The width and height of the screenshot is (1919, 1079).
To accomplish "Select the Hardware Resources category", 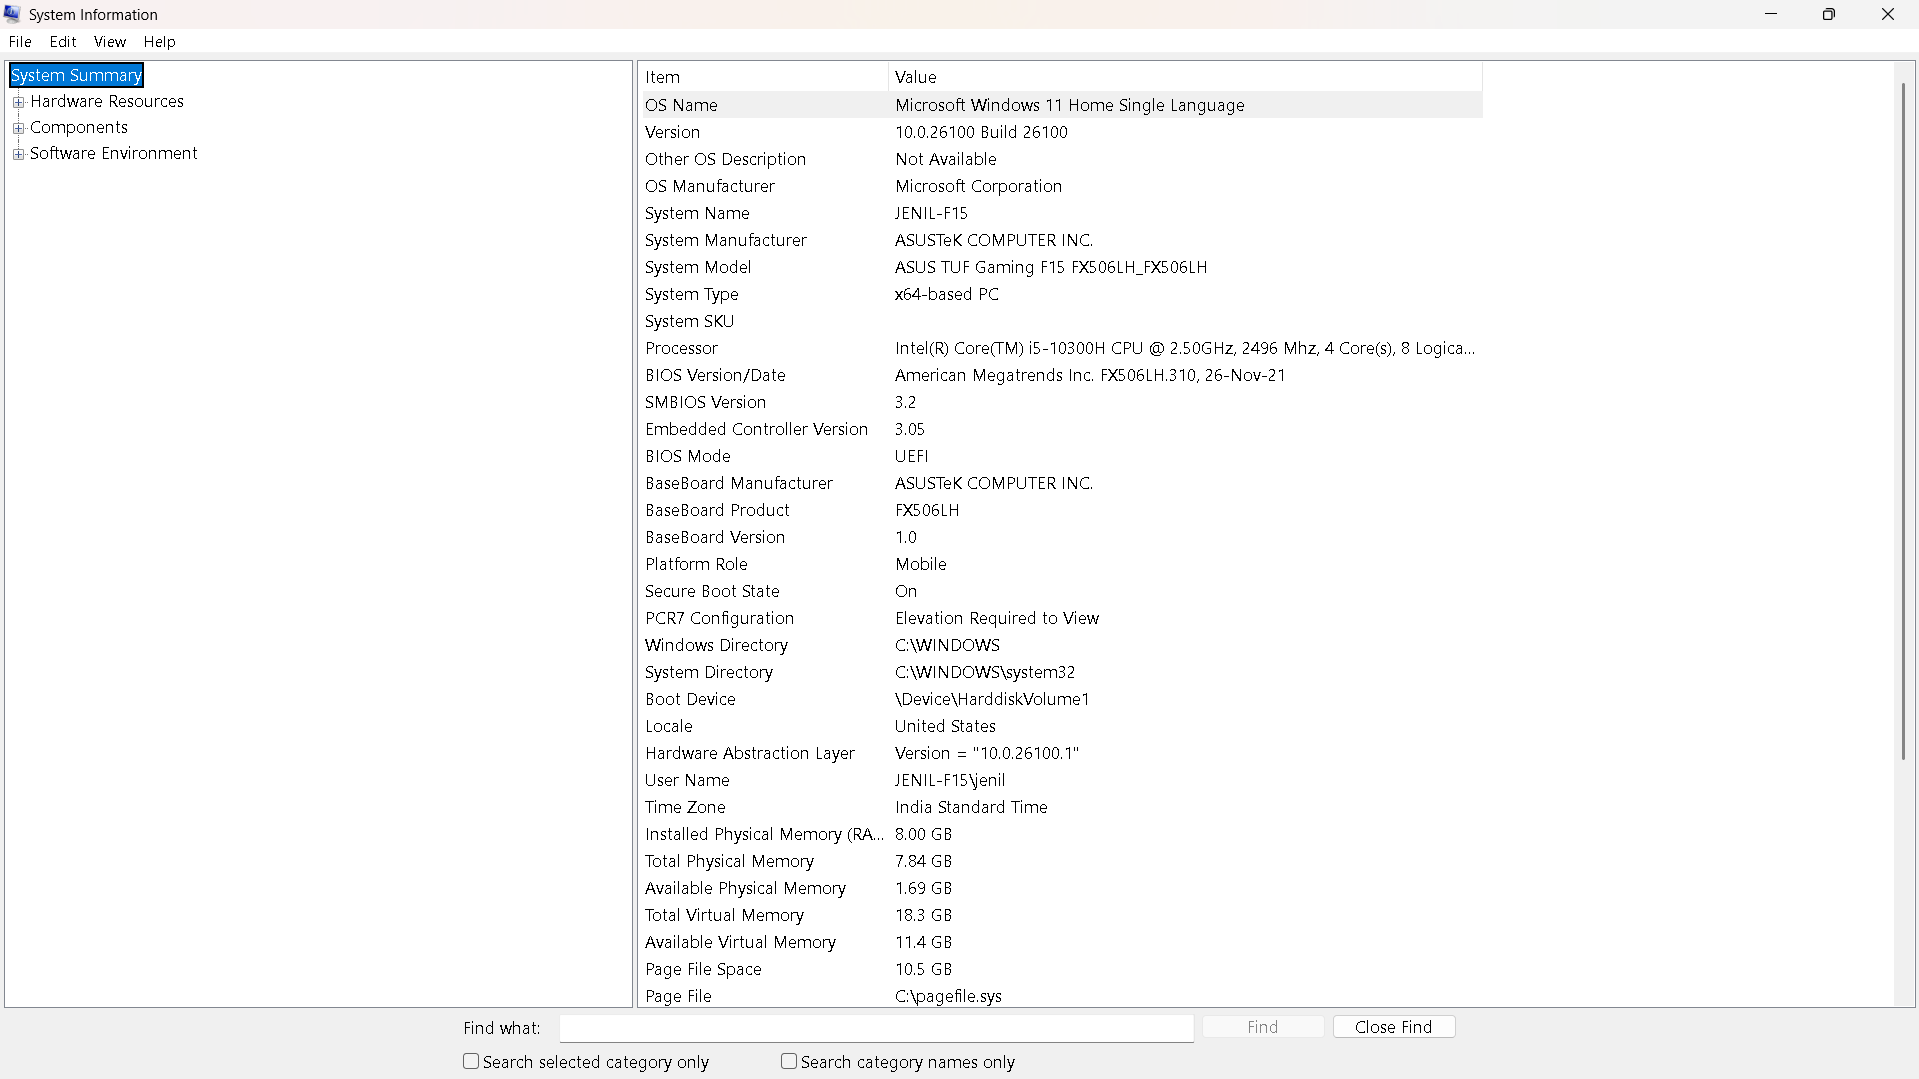I will pyautogui.click(x=107, y=101).
